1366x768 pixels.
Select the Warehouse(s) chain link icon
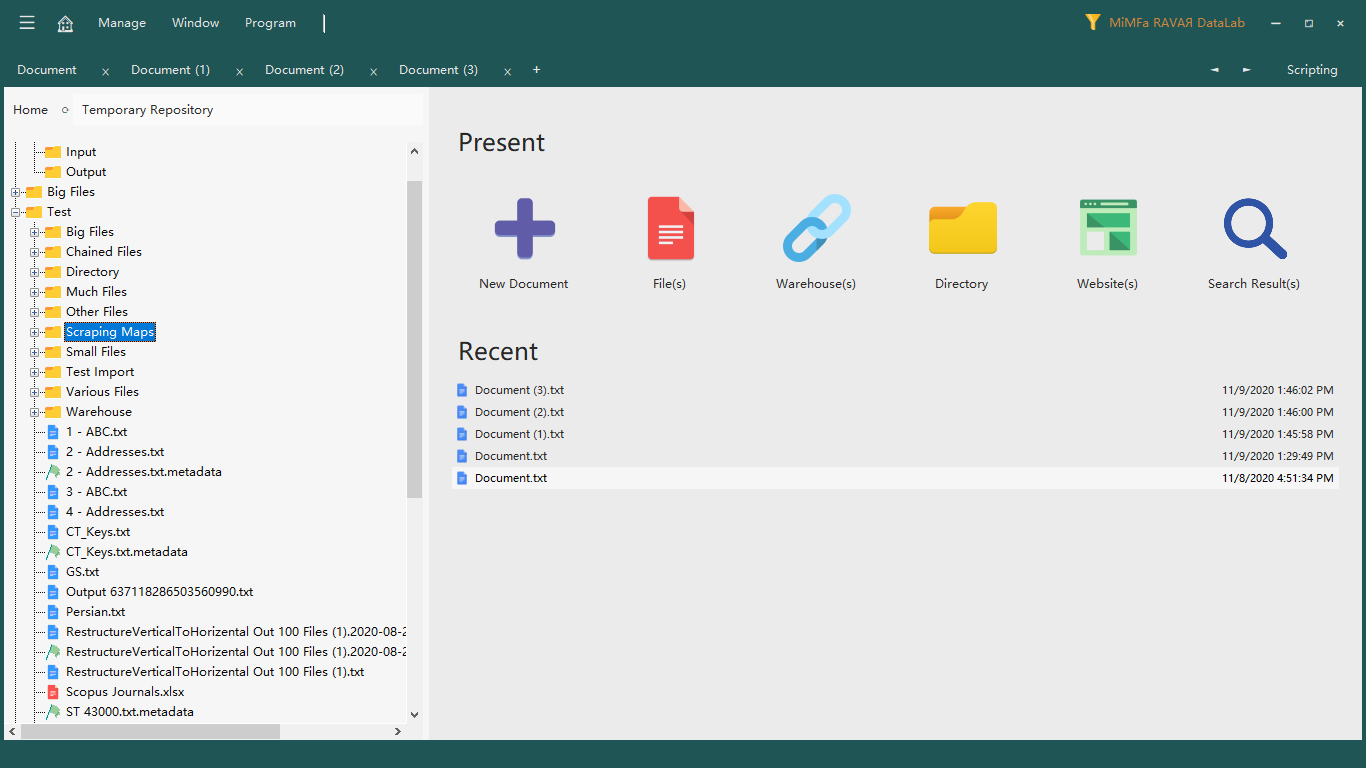(x=816, y=229)
